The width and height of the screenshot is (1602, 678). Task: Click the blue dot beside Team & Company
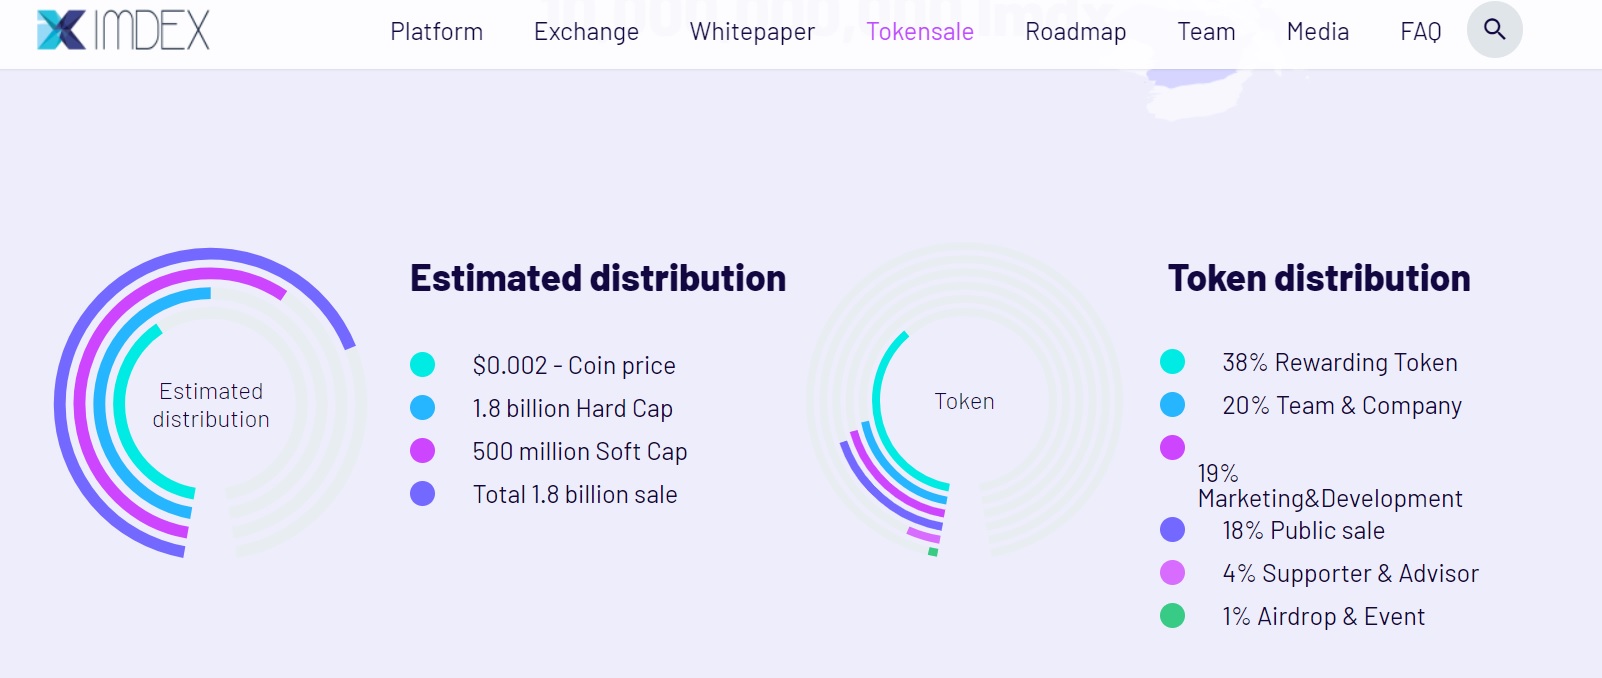[1173, 405]
